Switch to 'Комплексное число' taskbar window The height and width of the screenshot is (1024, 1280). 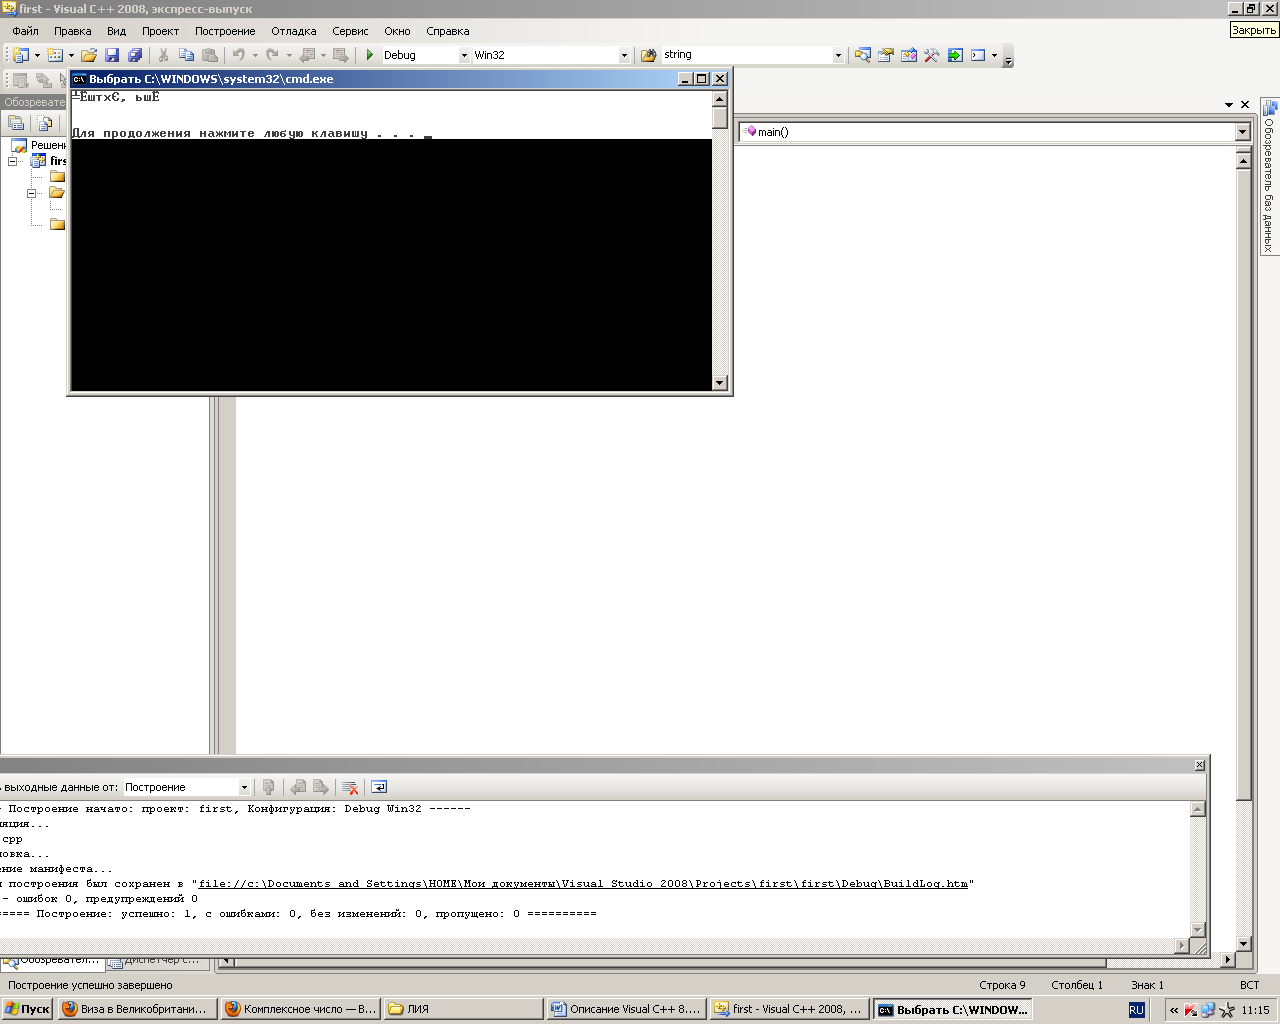tap(300, 1010)
